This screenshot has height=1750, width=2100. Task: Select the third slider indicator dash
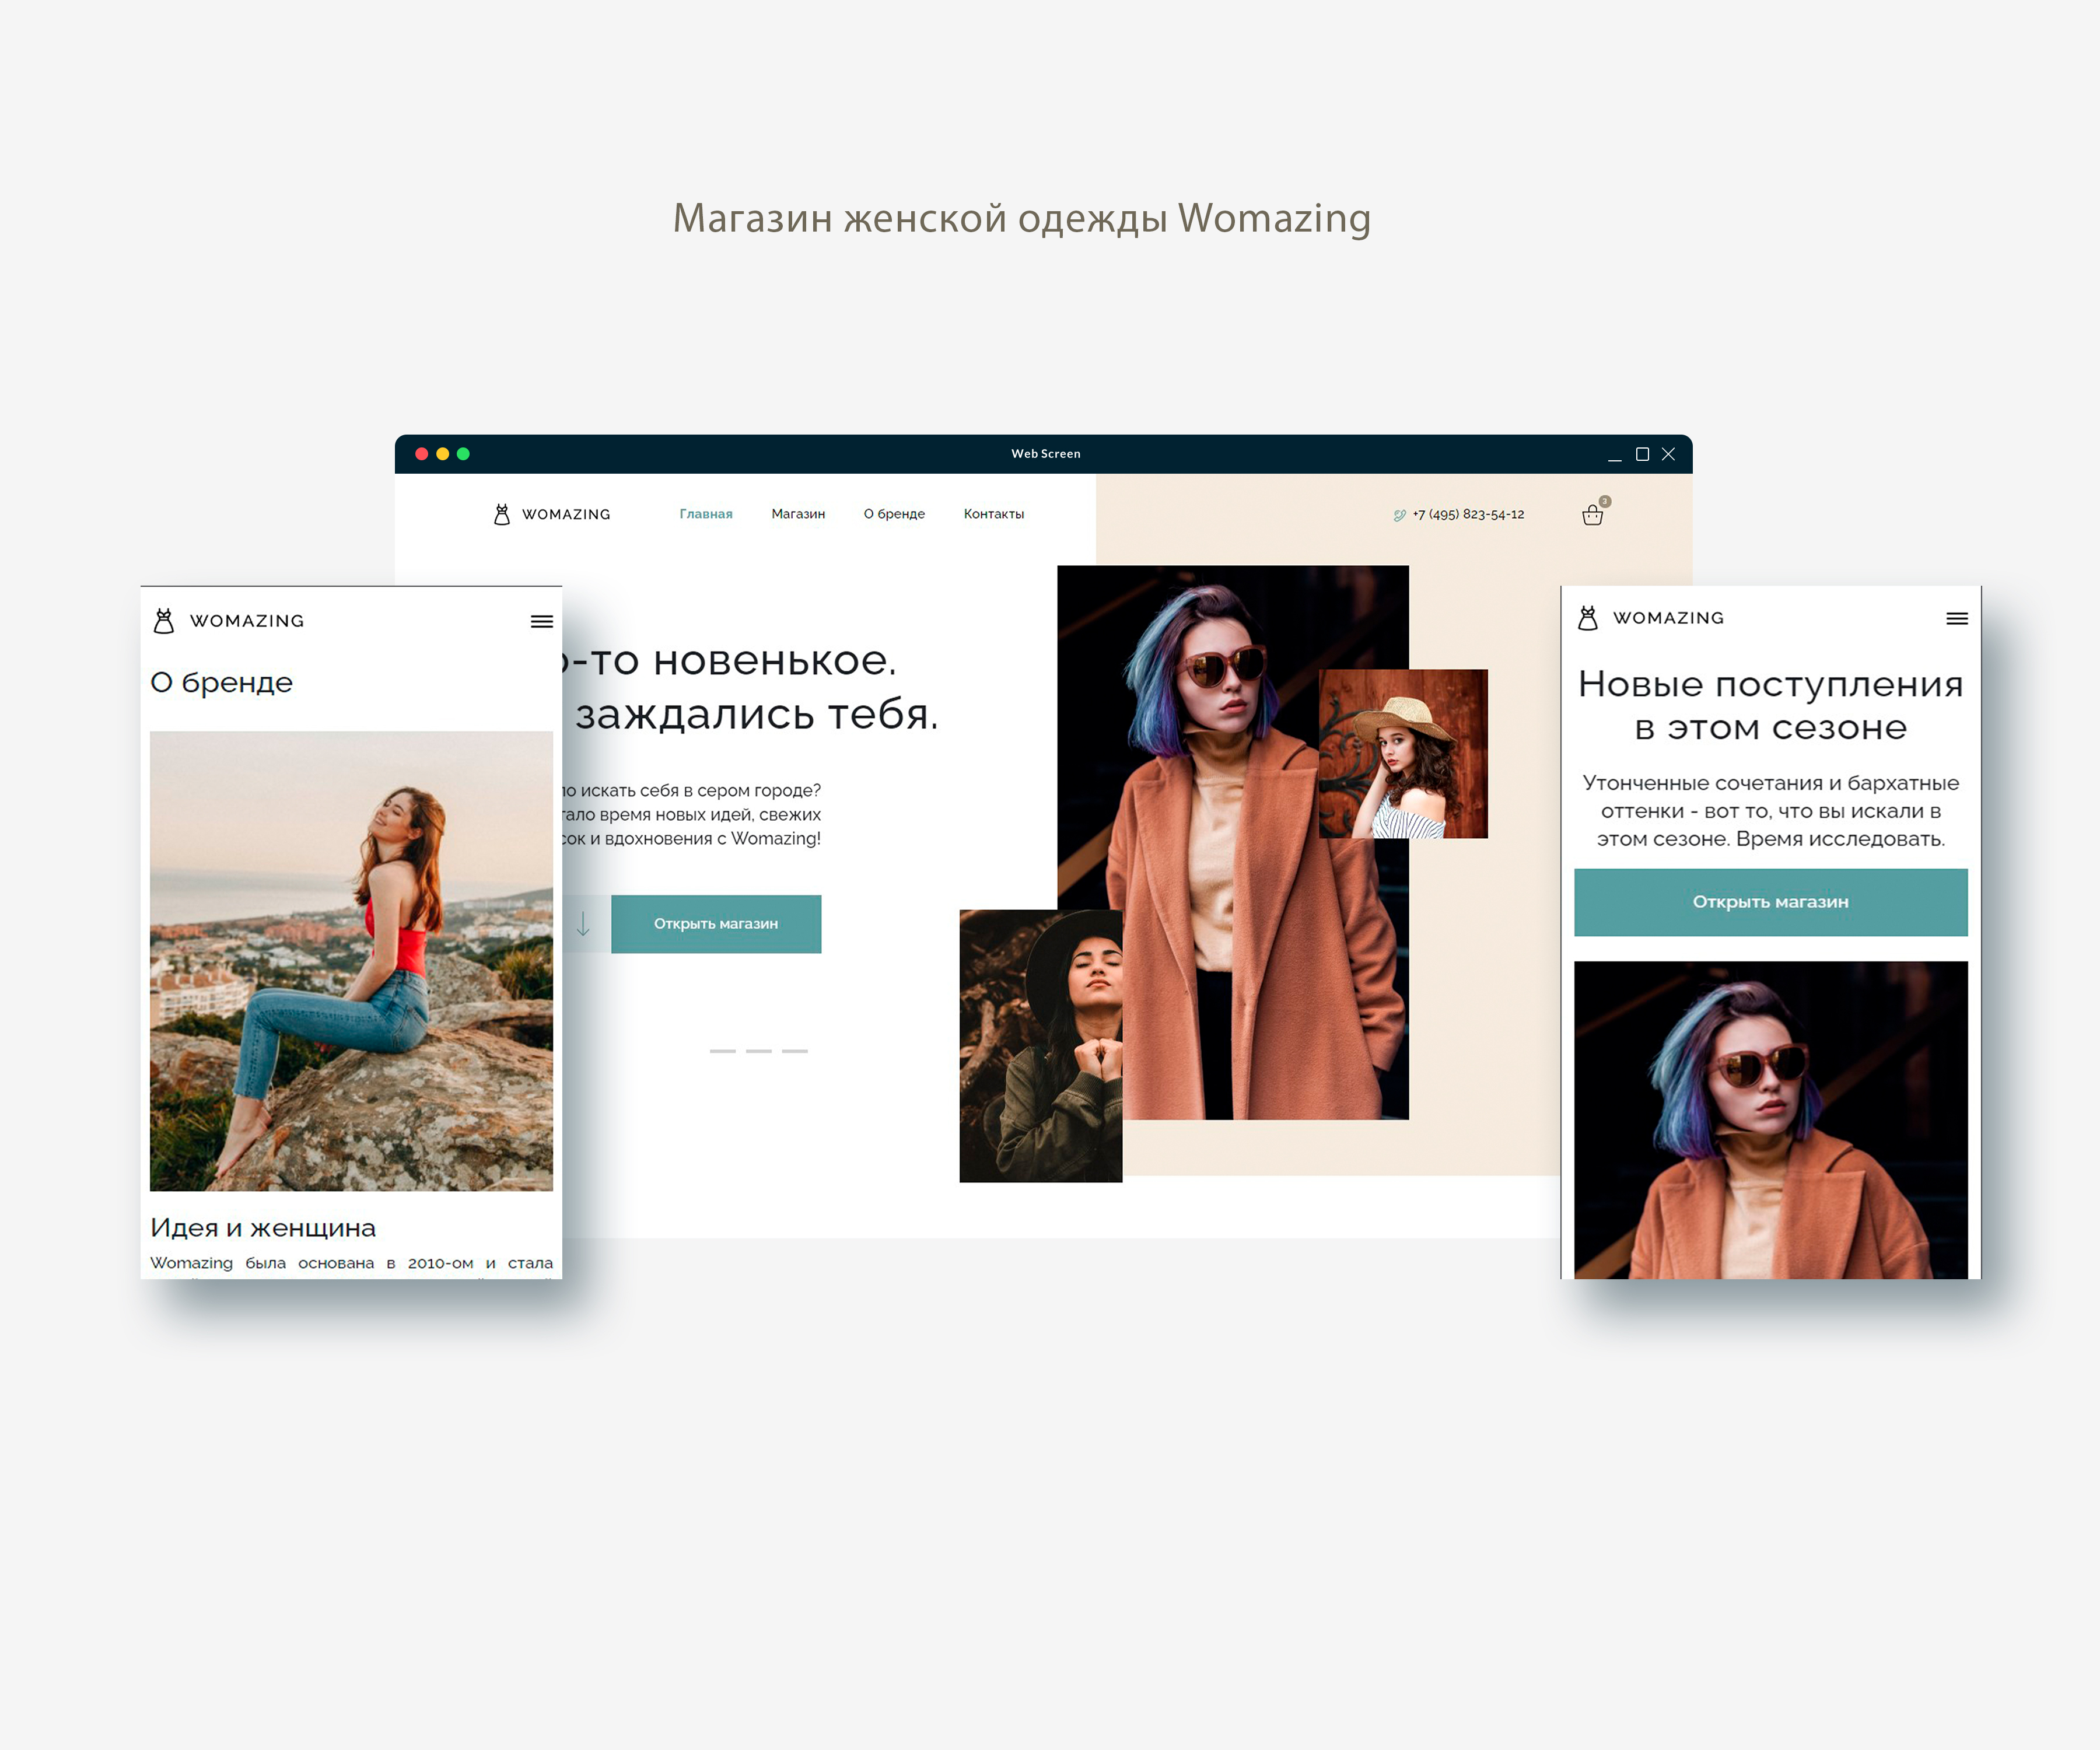(795, 1051)
